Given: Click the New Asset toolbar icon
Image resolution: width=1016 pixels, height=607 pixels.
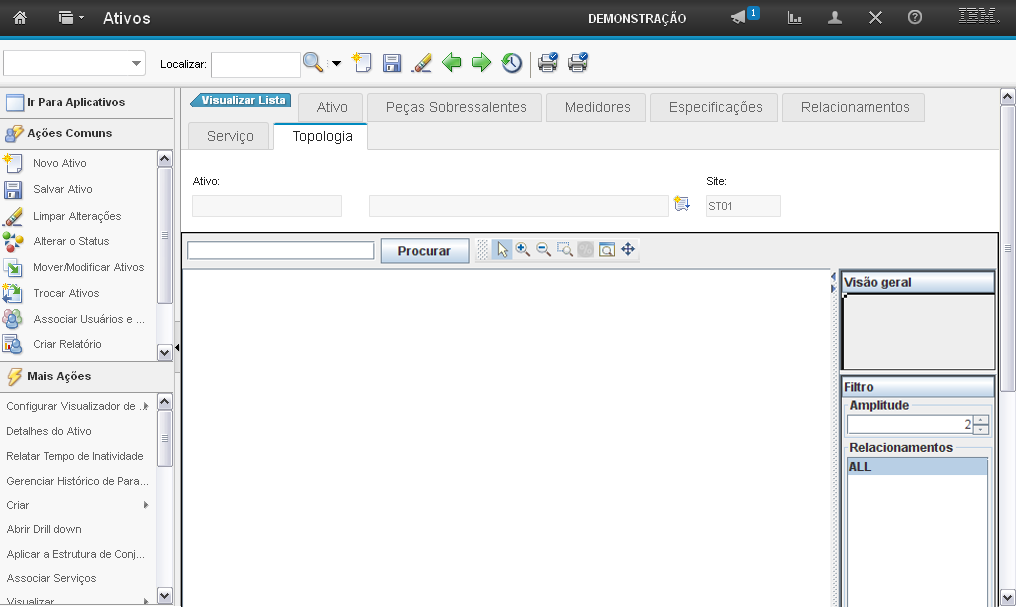Looking at the screenshot, I should pyautogui.click(x=362, y=63).
